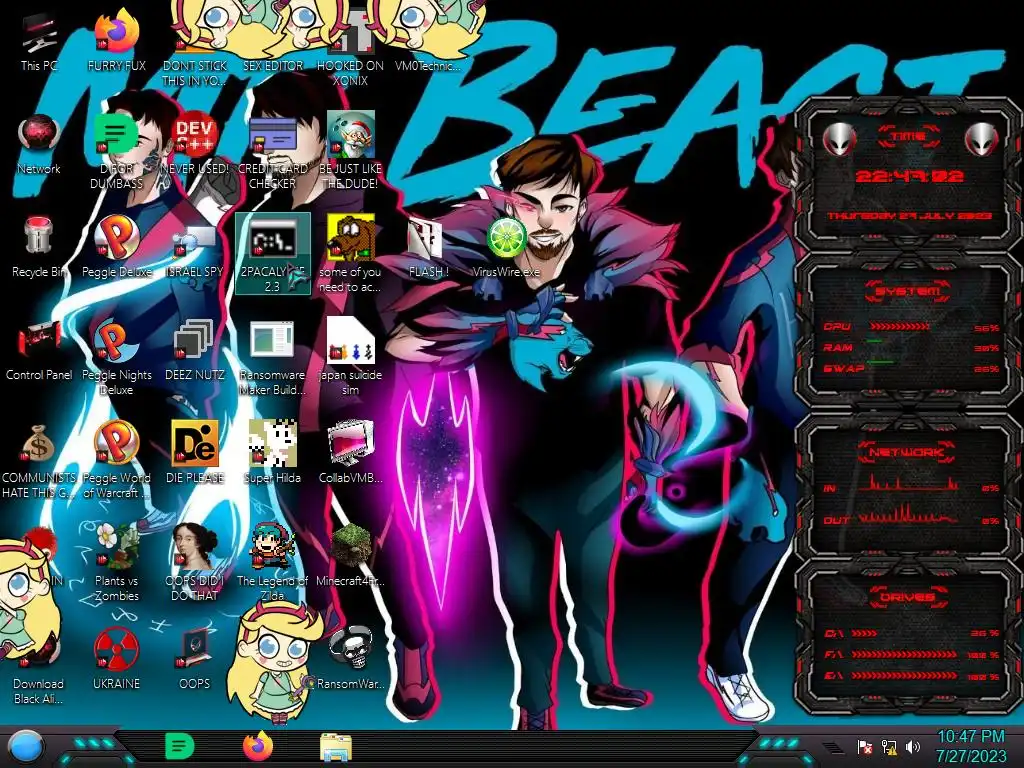Image resolution: width=1024 pixels, height=768 pixels.
Task: Click the E:\ drive entry in the widget
Action: pyautogui.click(x=912, y=675)
